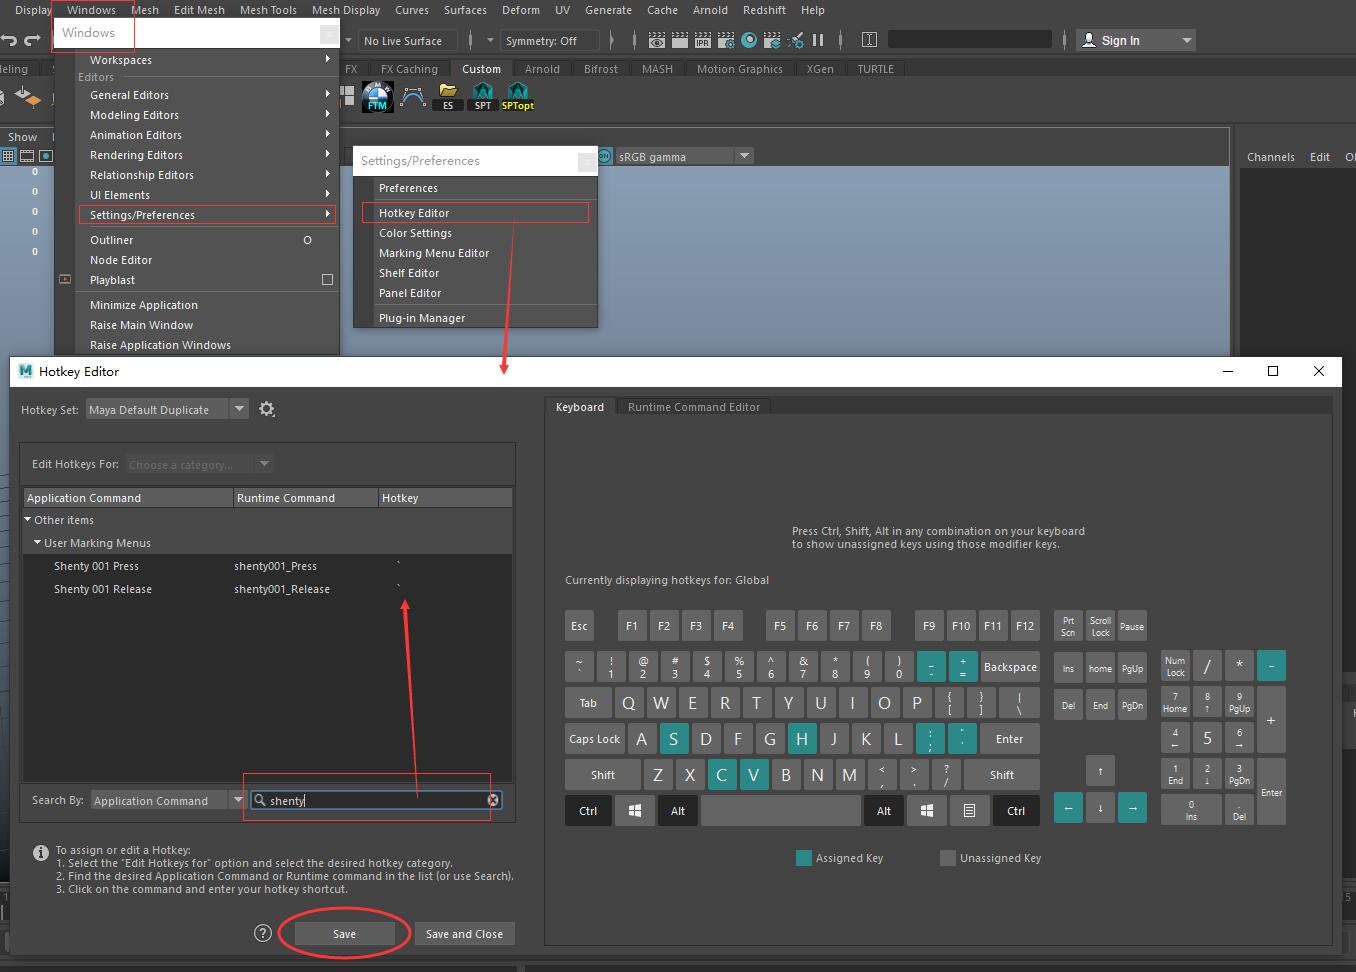Image resolution: width=1356 pixels, height=972 pixels.
Task: Open the Hypershade sphere icon
Action: [748, 41]
